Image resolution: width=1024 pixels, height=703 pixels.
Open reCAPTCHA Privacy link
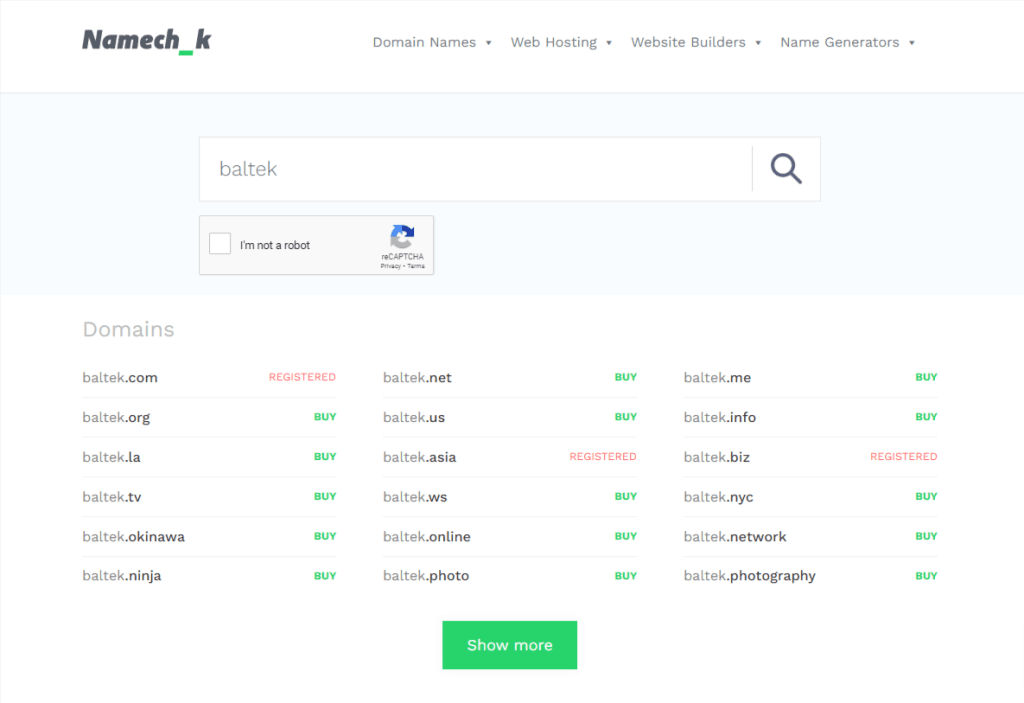[x=390, y=267]
